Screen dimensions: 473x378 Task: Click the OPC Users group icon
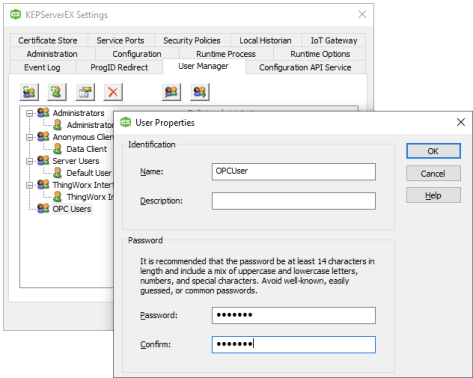(x=43, y=209)
